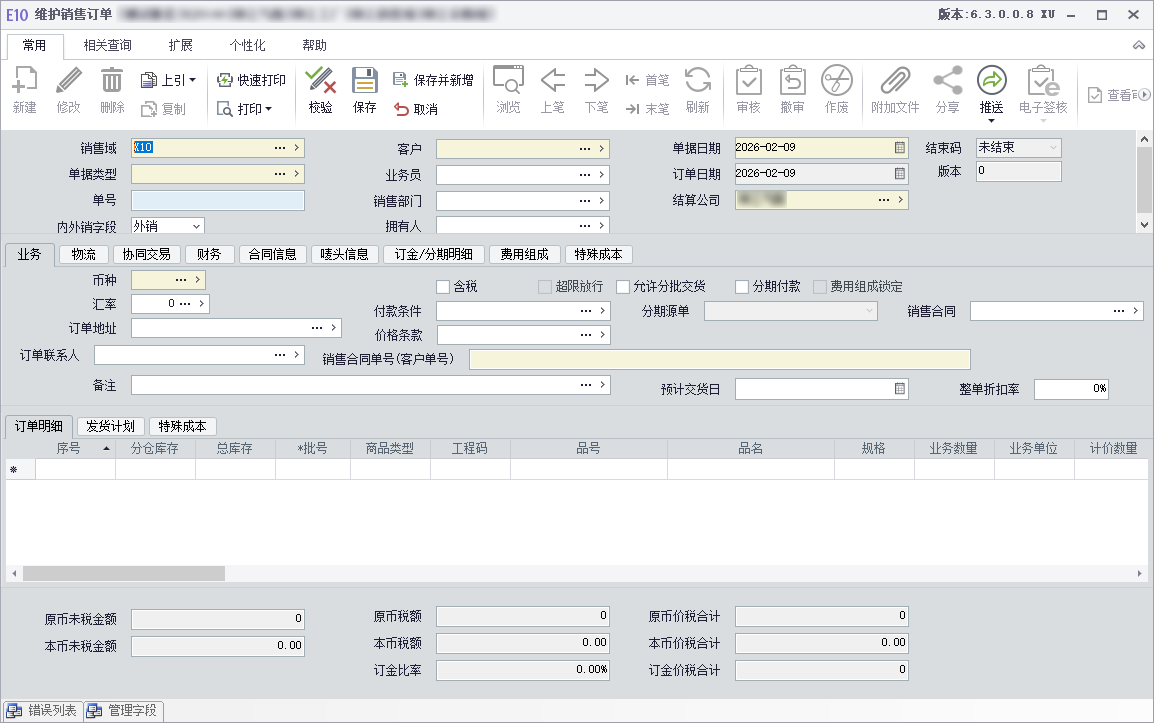Open the calendar picker for 预计交货日
1154x723 pixels.
[x=900, y=389]
